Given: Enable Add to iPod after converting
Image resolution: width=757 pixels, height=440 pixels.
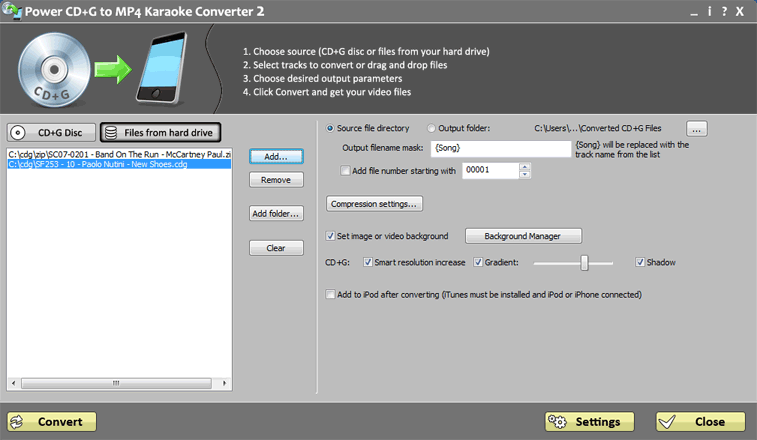Looking at the screenshot, I should (x=331, y=294).
